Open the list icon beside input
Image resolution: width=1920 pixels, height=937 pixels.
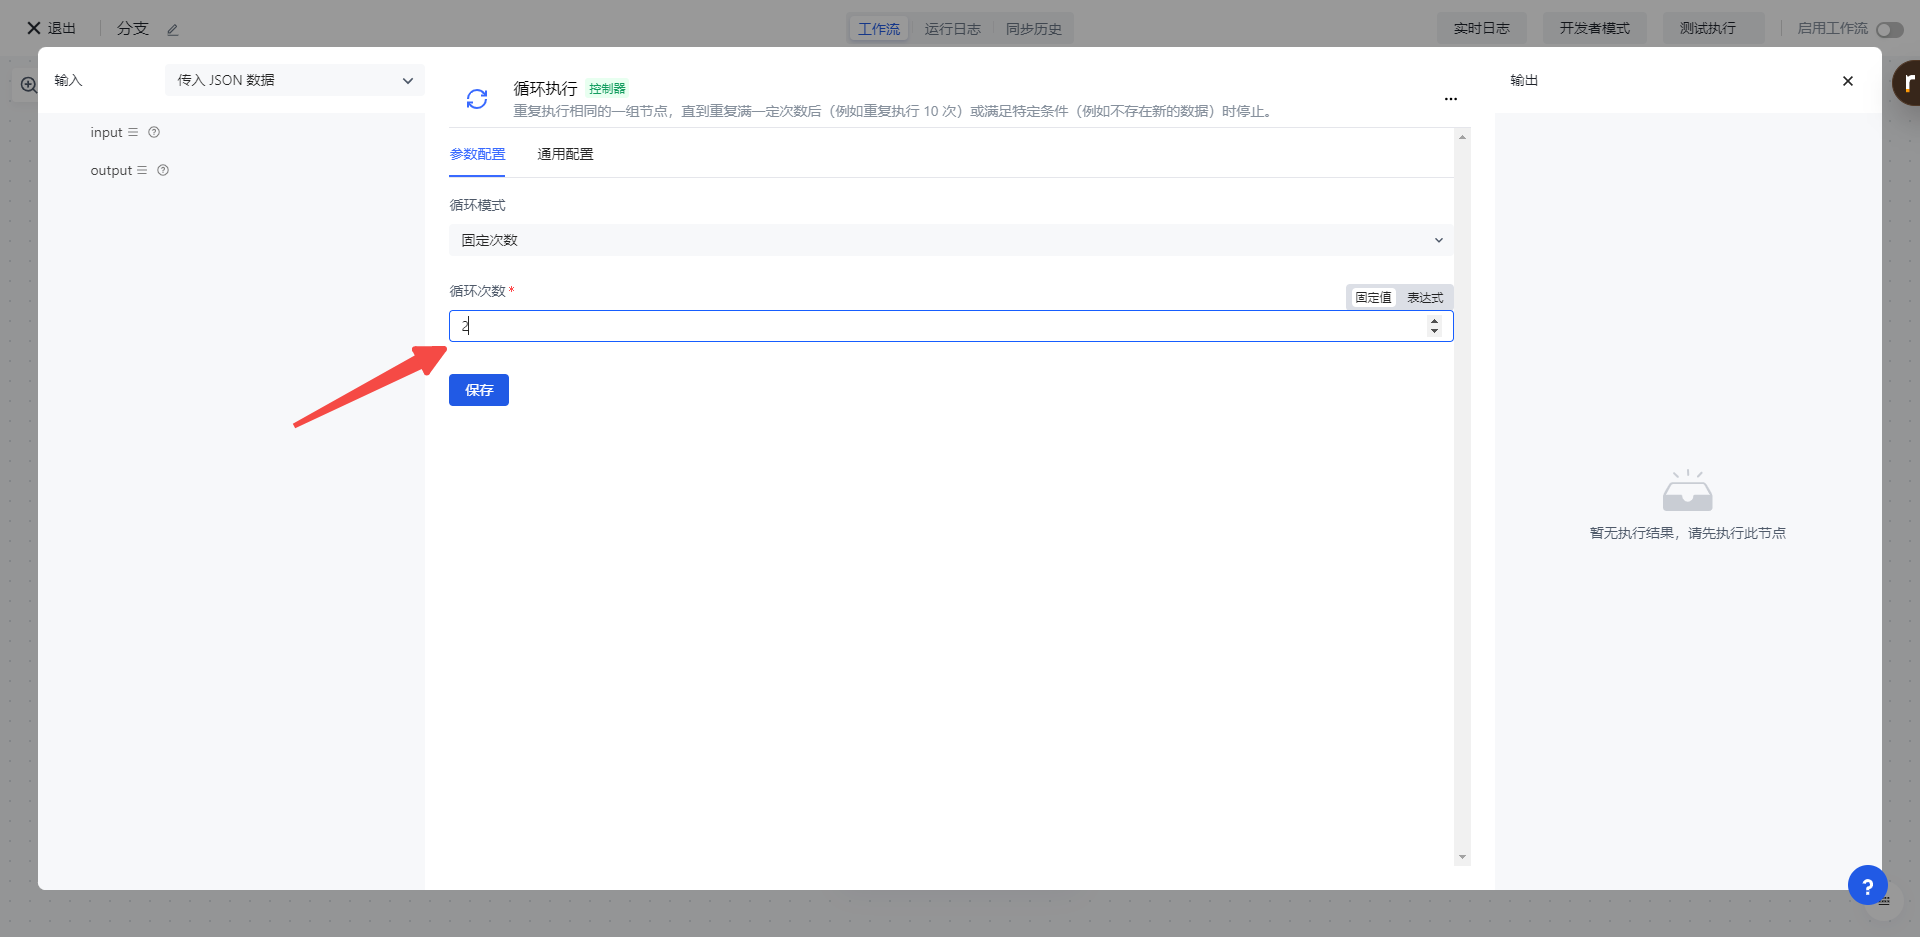coord(133,132)
